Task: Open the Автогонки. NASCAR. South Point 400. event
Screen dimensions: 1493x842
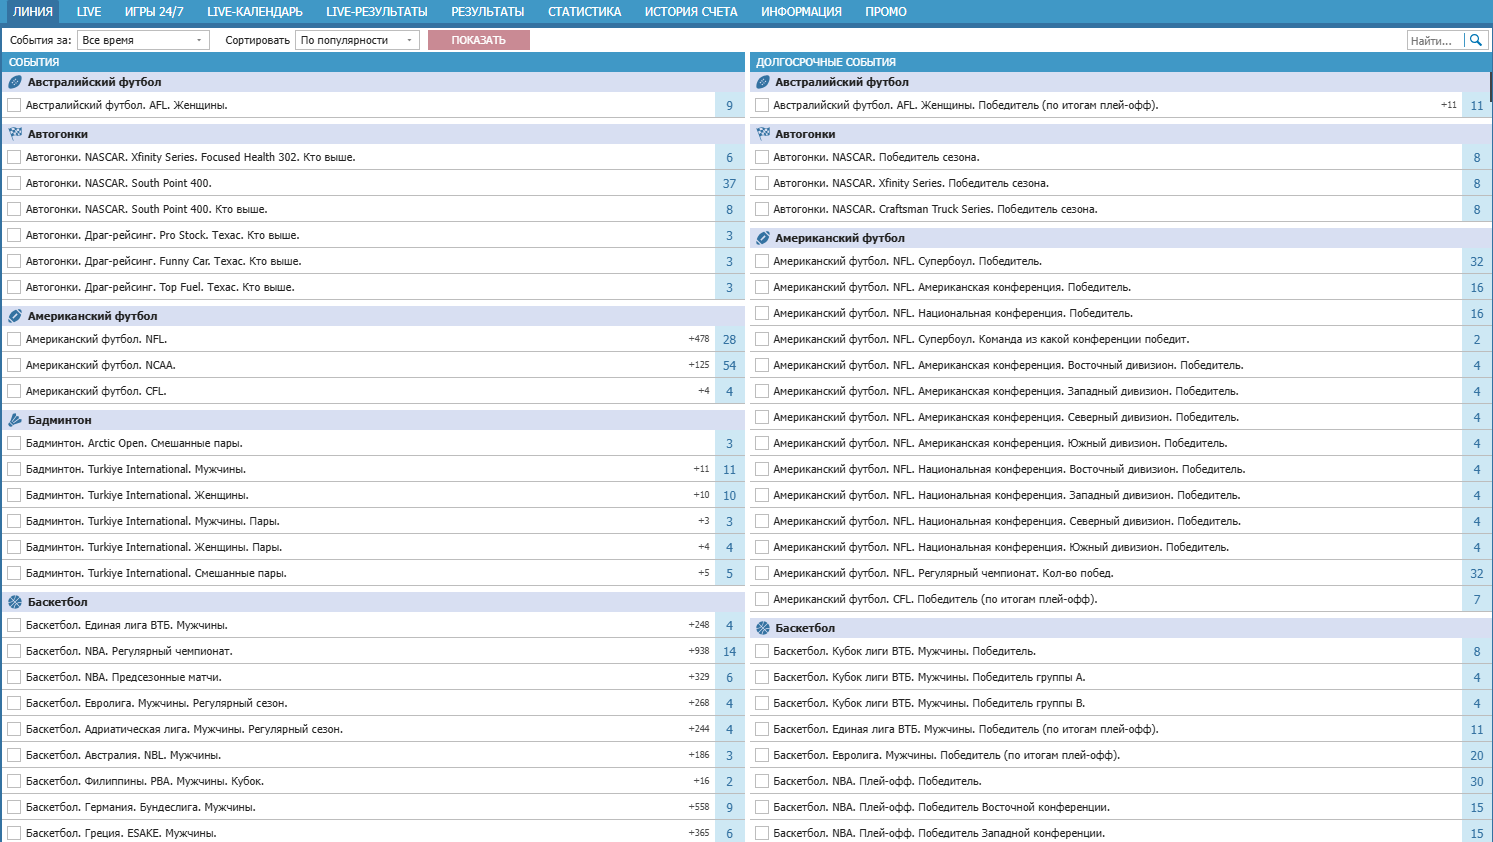Action: click(118, 183)
